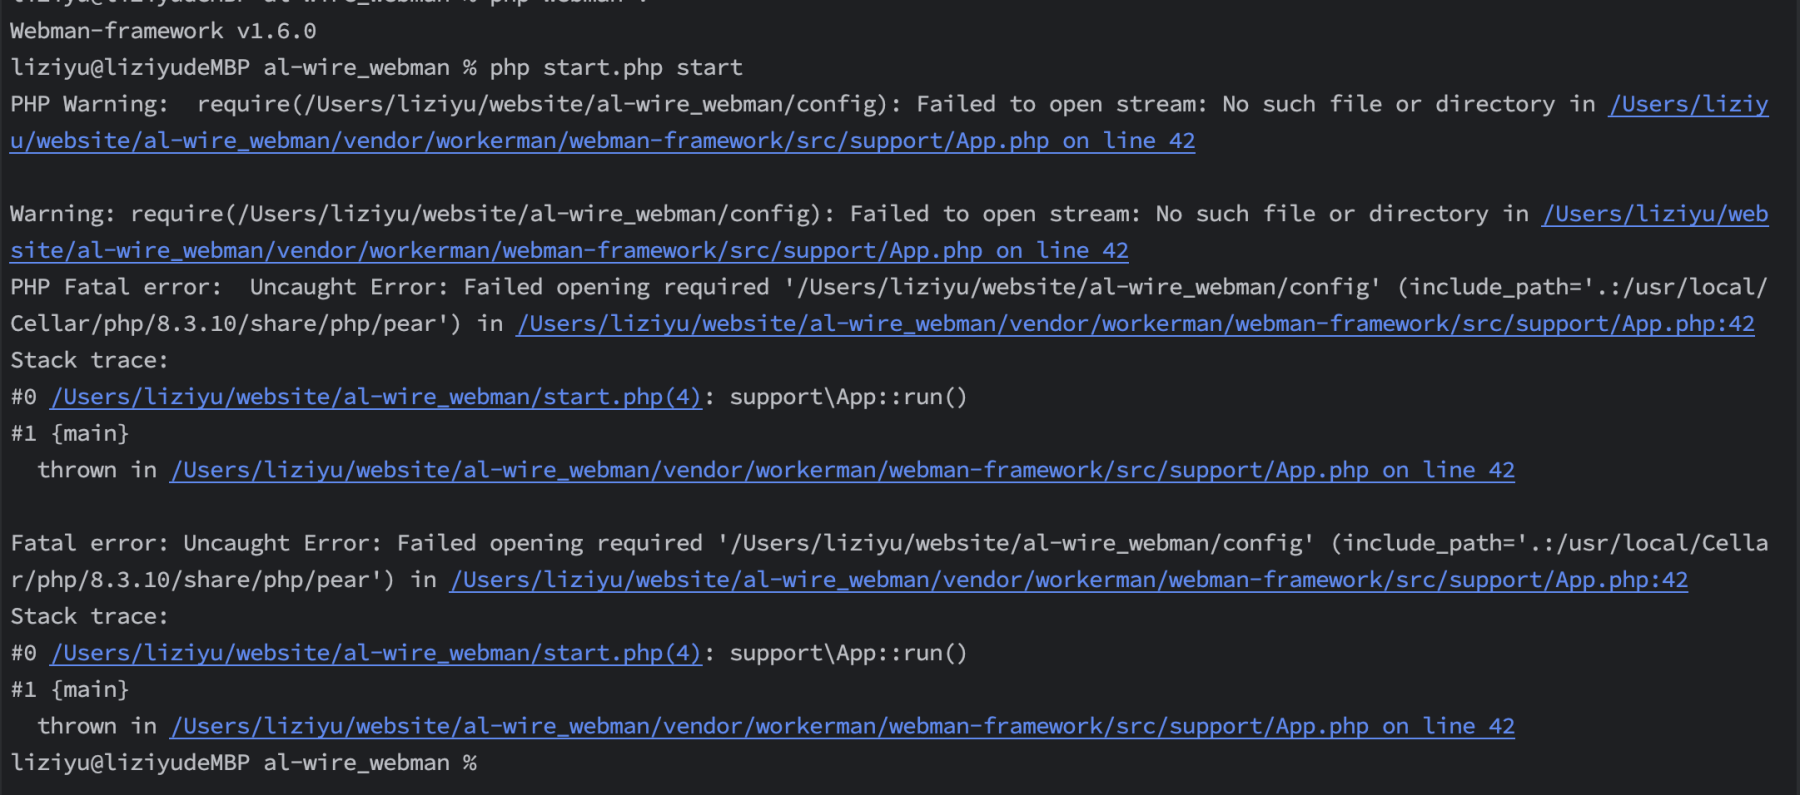Click the 'Webman-framework v1.6.0' version text
Screen dimensions: 1800x795
coord(163,31)
